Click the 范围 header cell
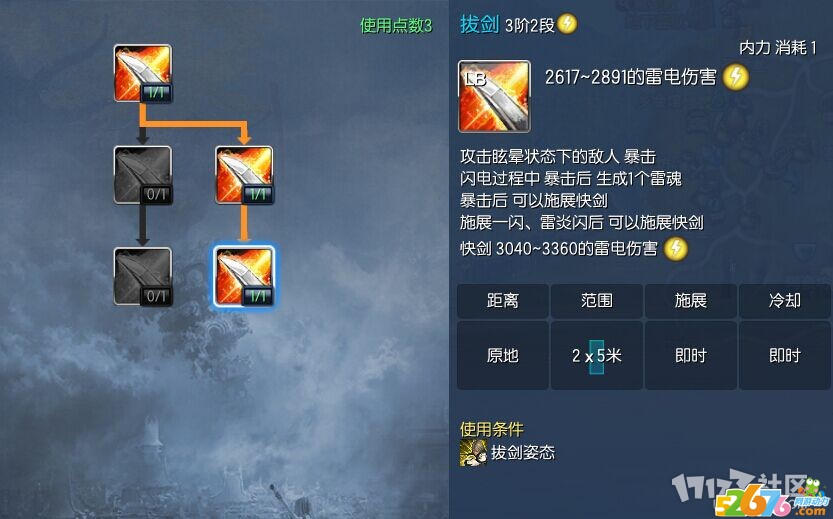This screenshot has width=833, height=519. (597, 301)
